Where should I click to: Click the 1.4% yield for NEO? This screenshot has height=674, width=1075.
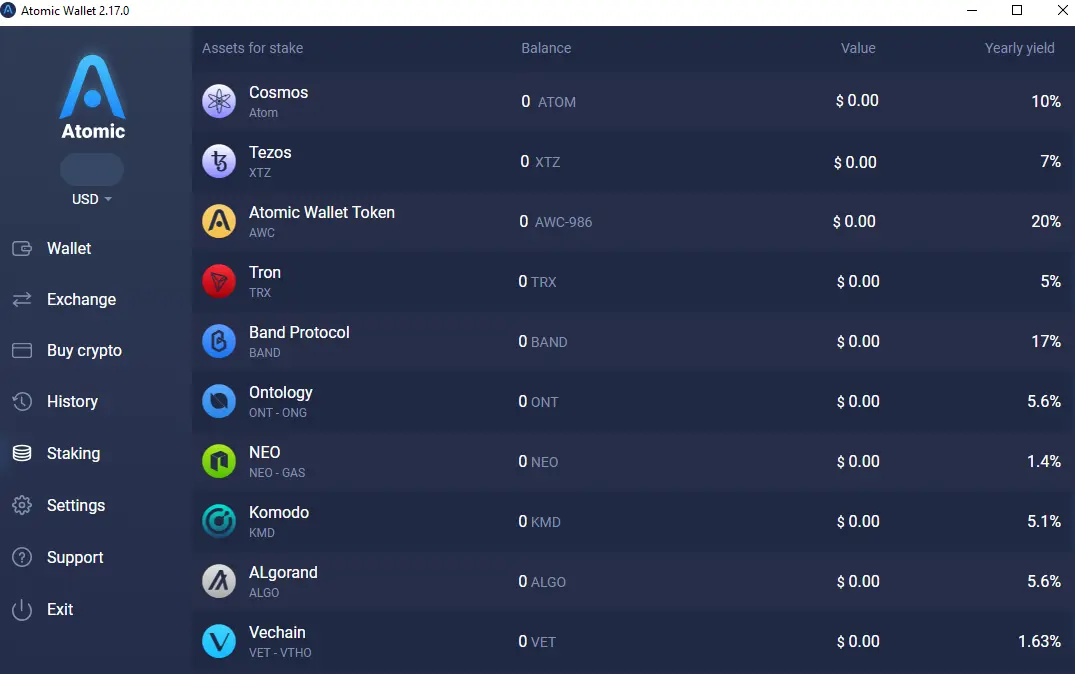point(1043,461)
